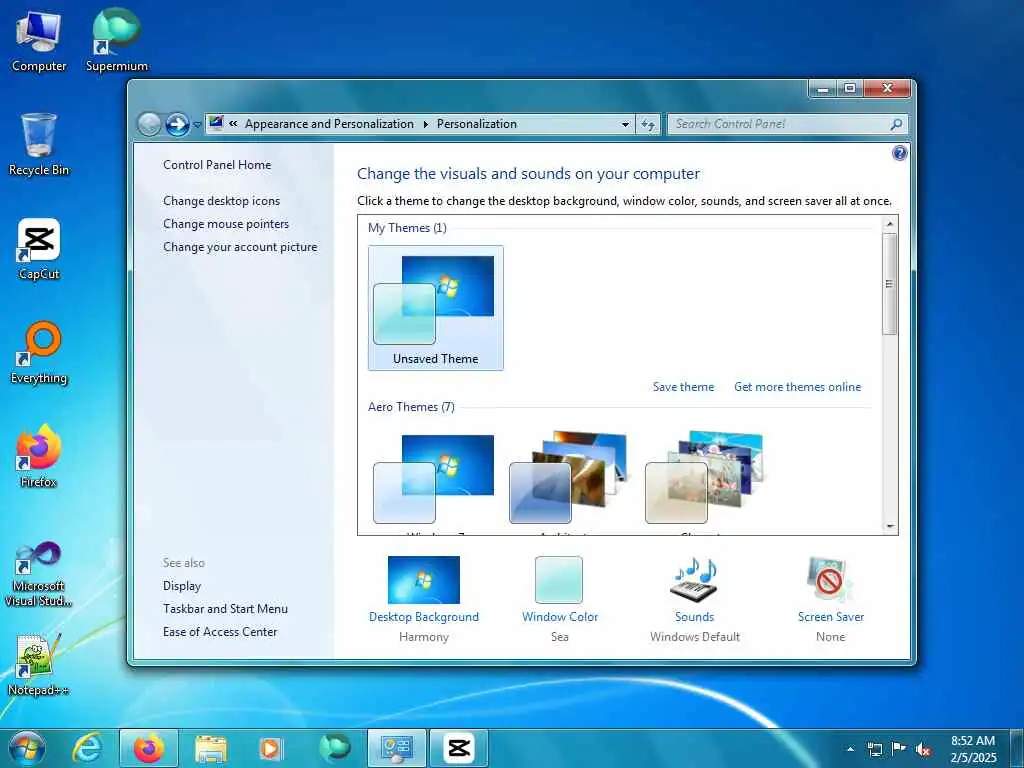Maximize the Personalization window
Image resolution: width=1024 pixels, height=768 pixels.
pyautogui.click(x=850, y=88)
